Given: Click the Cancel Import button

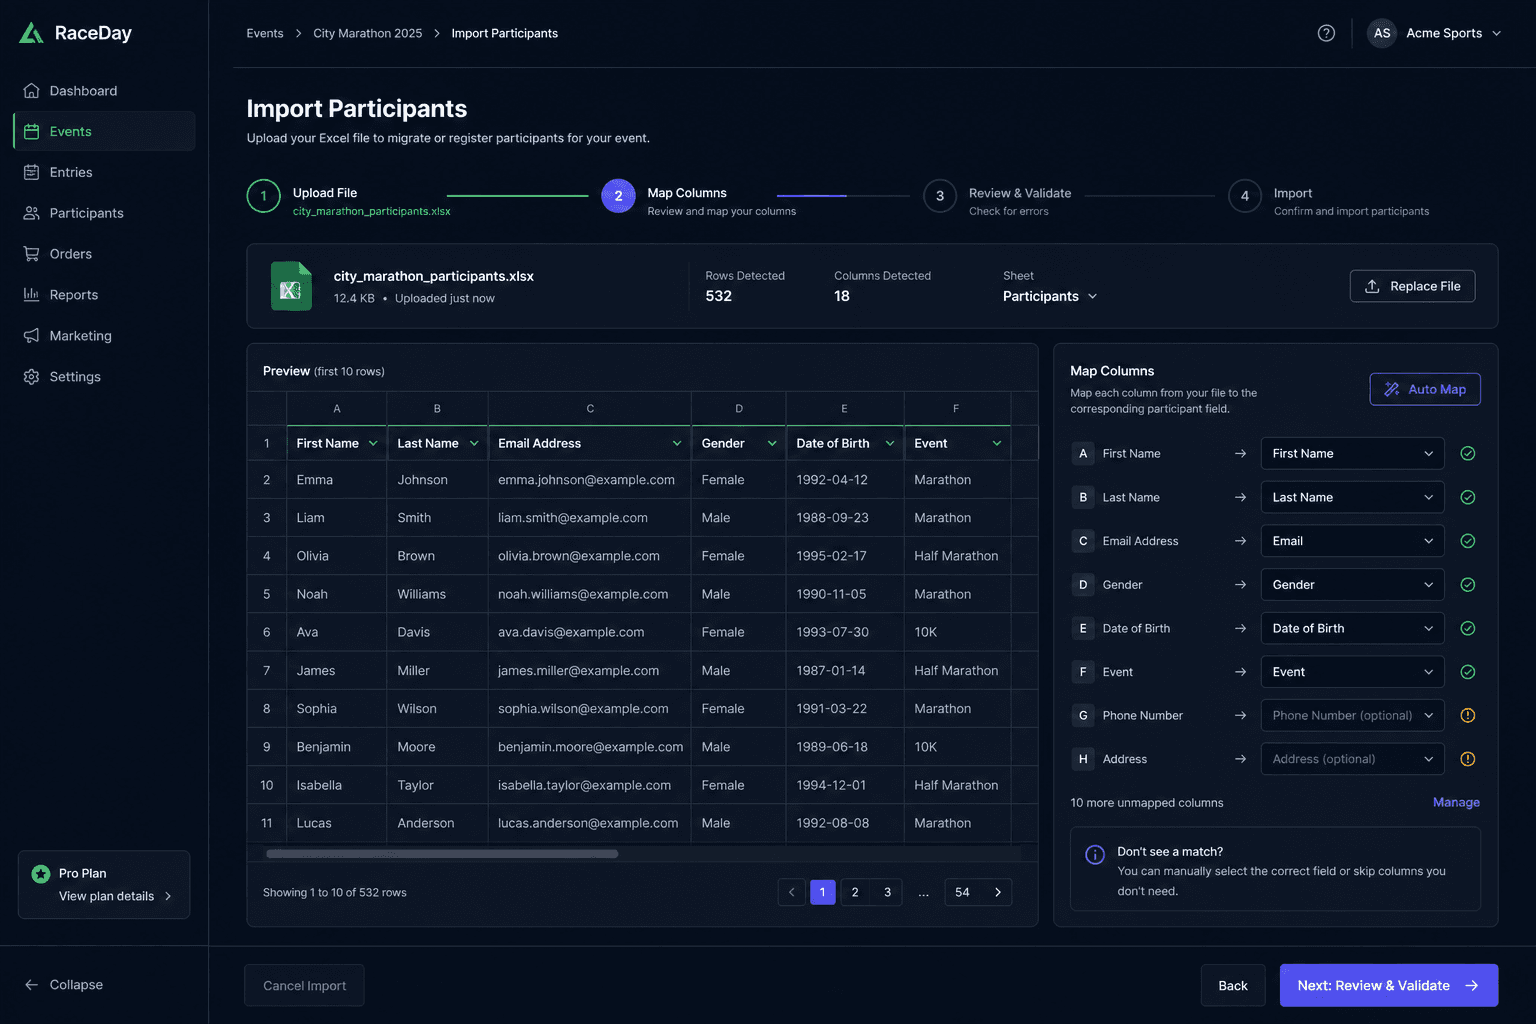Looking at the screenshot, I should [304, 985].
